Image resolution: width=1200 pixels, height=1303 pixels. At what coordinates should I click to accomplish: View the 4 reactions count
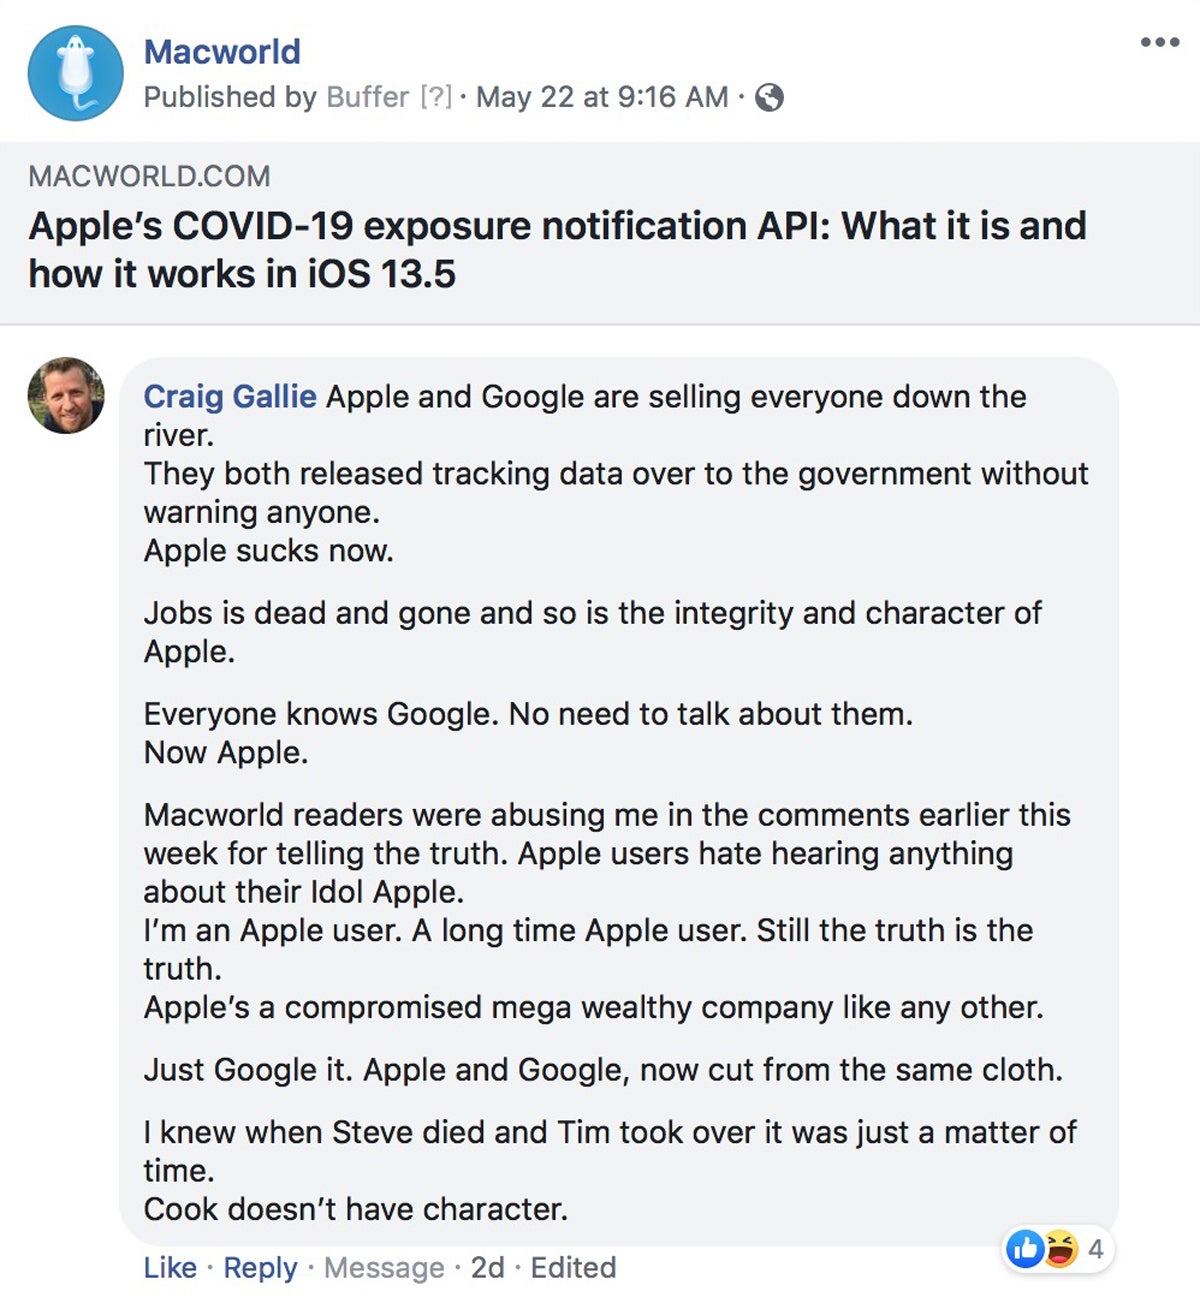[1096, 1248]
